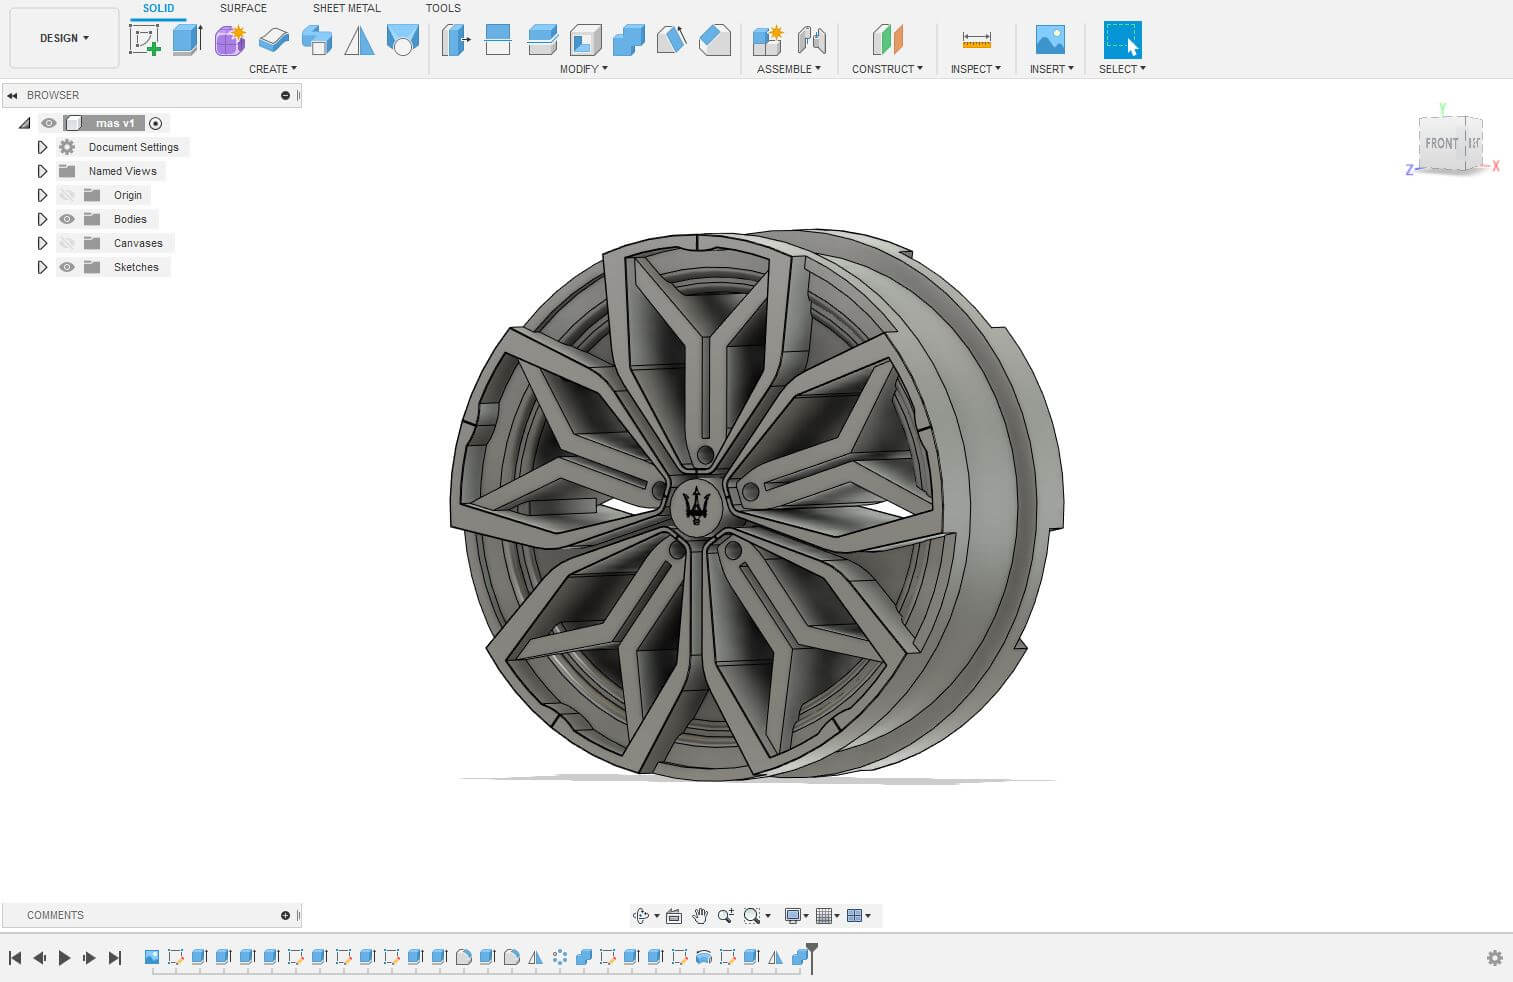Expand the Comments panel with plus button
The height and width of the screenshot is (982, 1513).
point(285,915)
